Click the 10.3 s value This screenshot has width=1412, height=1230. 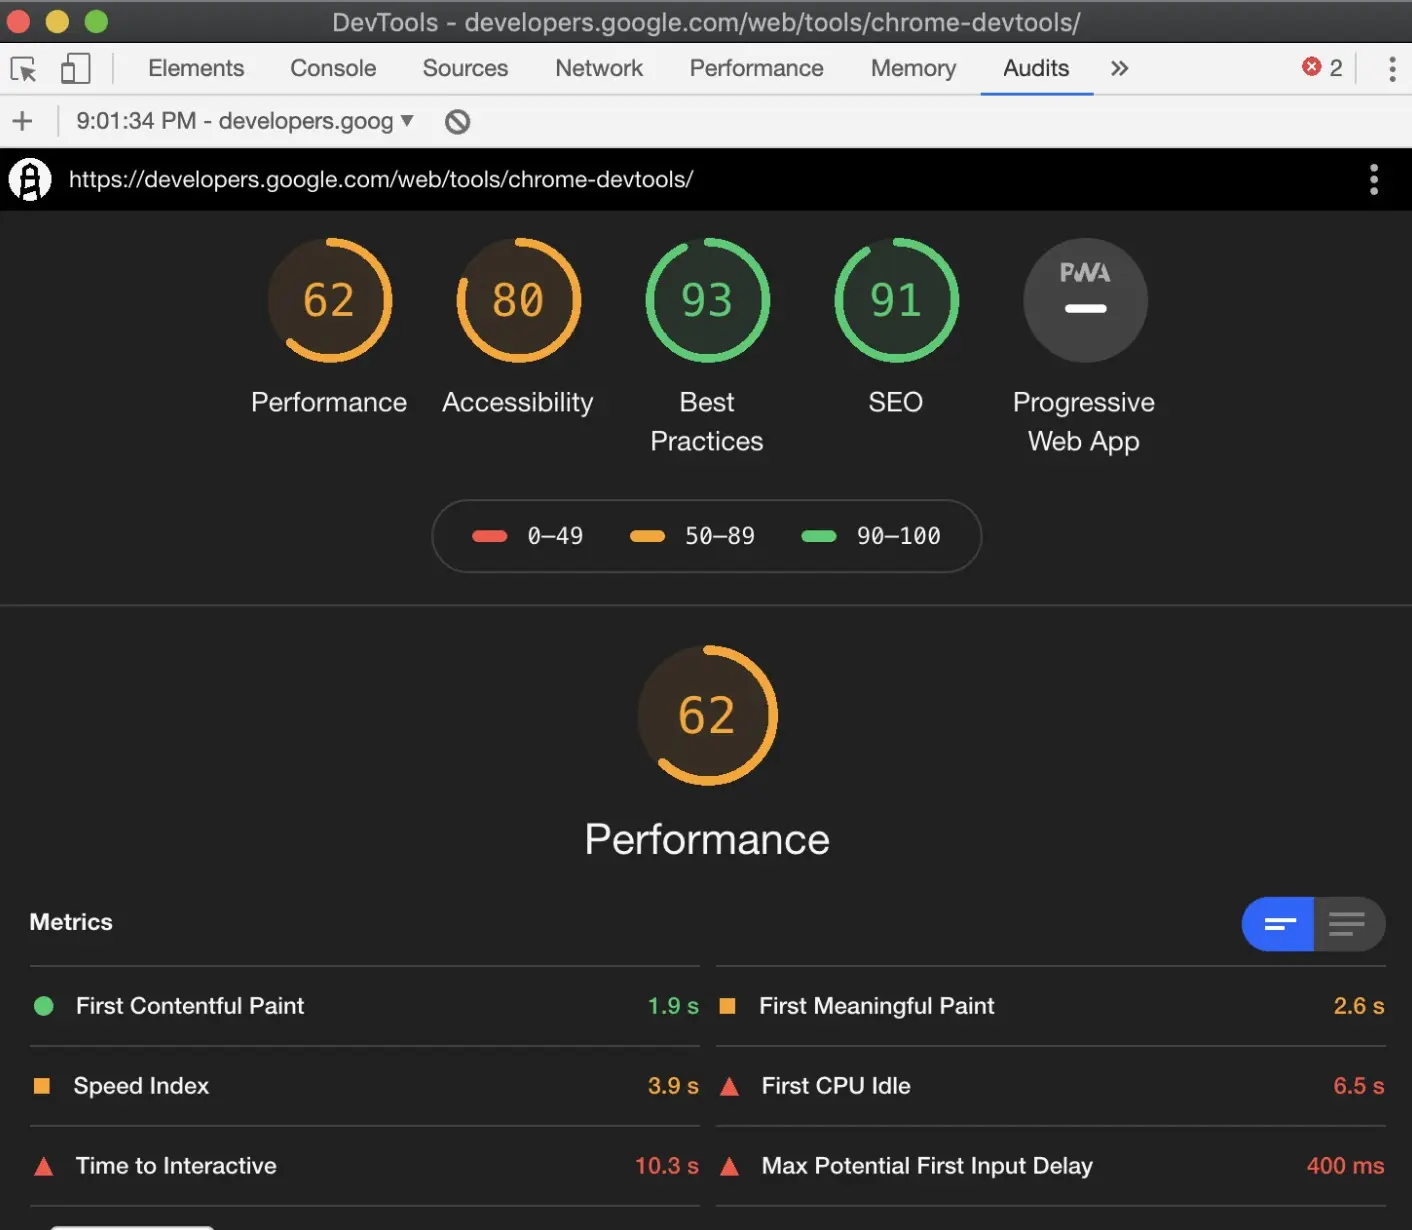pos(667,1166)
